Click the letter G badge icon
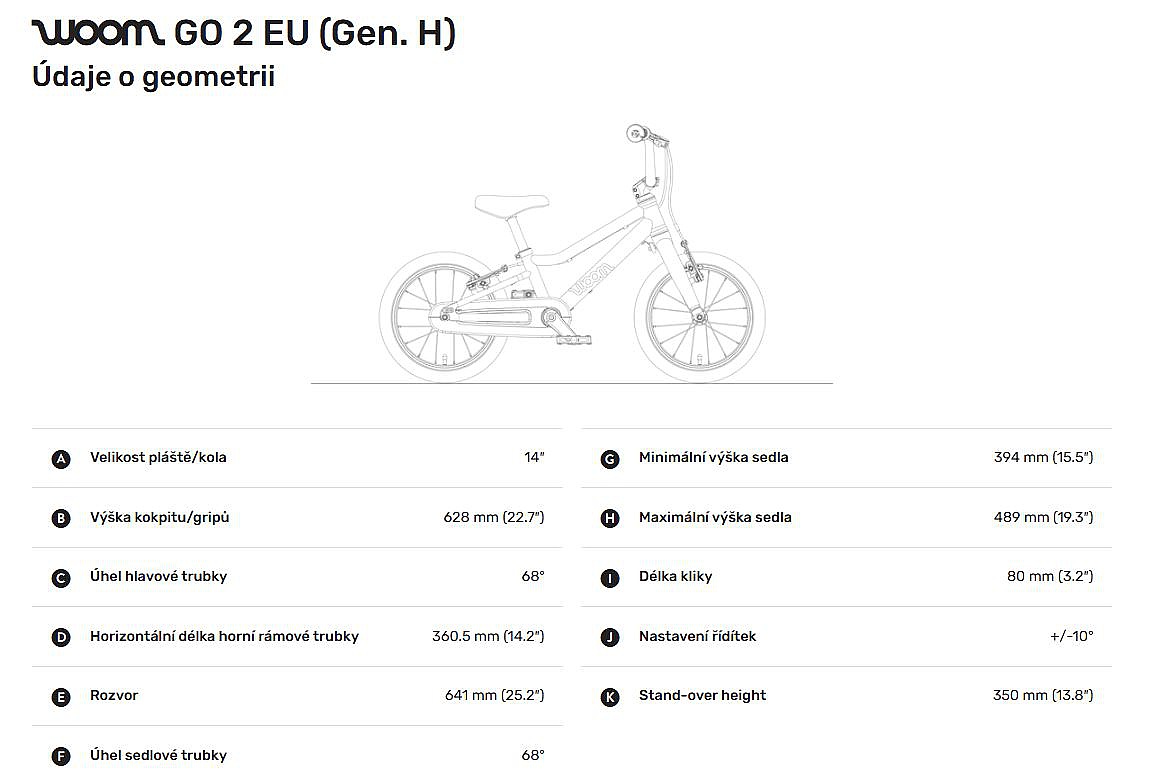 (610, 459)
